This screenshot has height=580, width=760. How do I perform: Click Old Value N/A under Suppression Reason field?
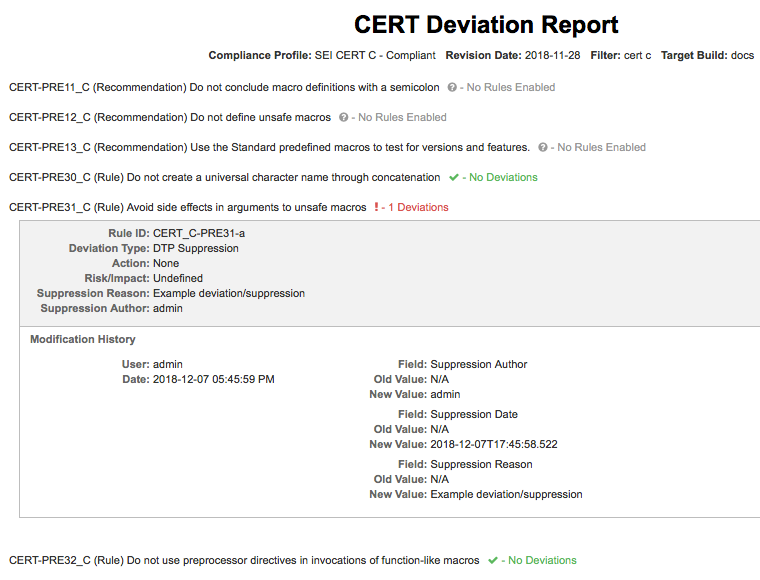point(440,479)
